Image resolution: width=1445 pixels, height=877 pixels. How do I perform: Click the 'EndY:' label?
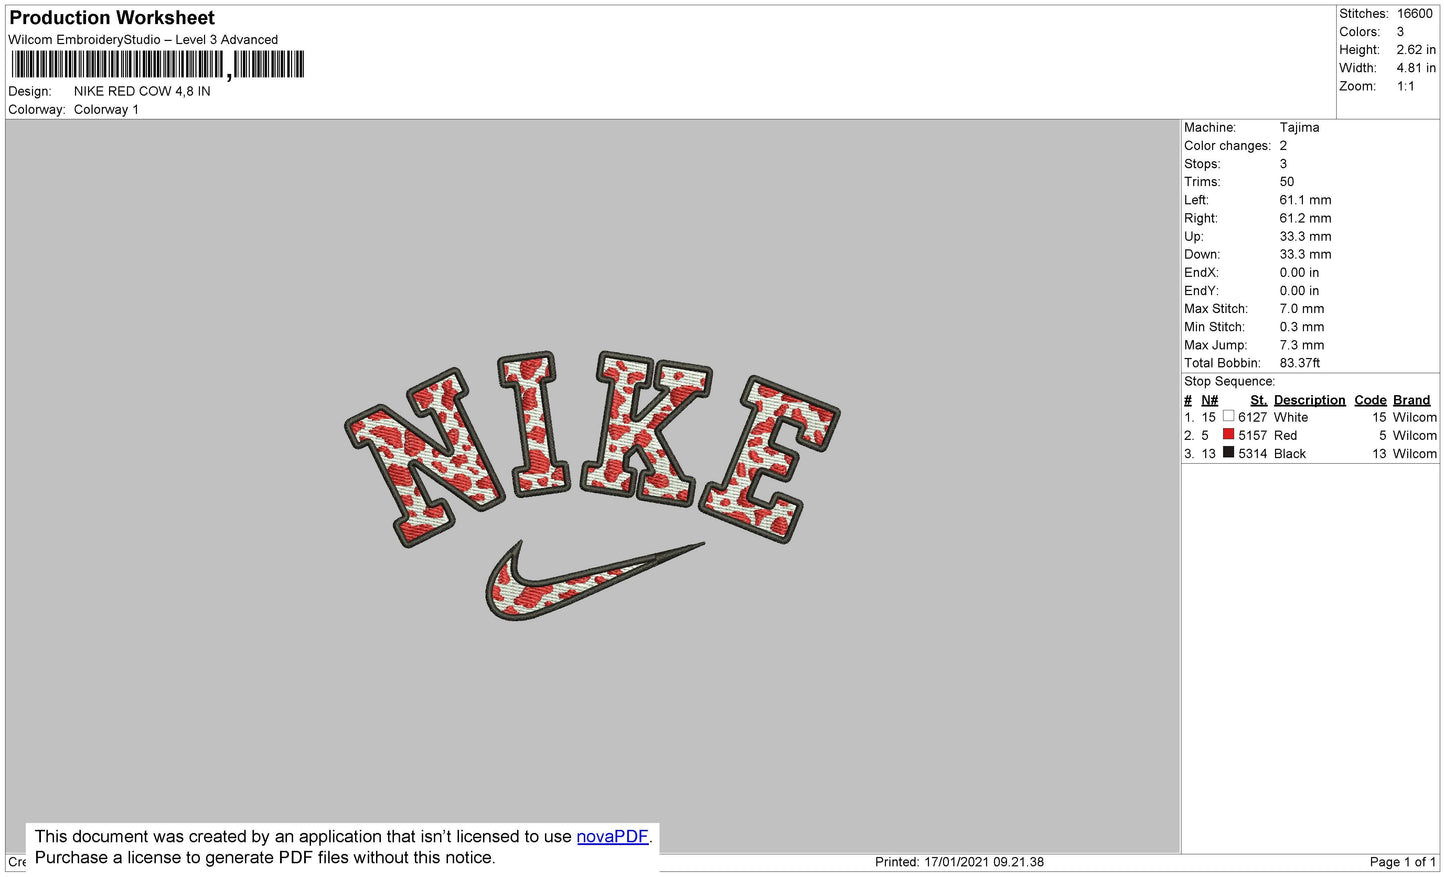tap(1201, 291)
